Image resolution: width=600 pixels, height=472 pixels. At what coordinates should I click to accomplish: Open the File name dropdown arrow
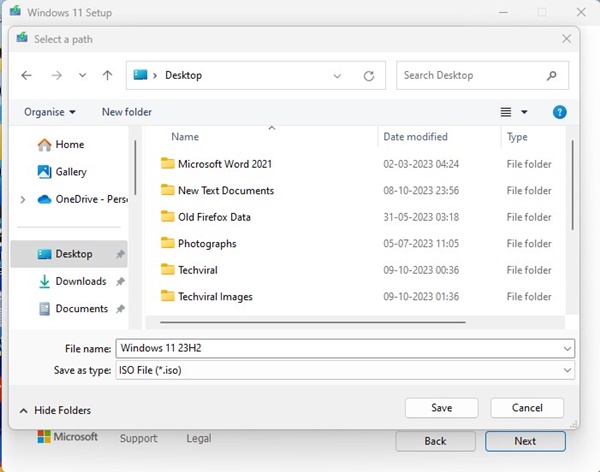[x=567, y=349]
